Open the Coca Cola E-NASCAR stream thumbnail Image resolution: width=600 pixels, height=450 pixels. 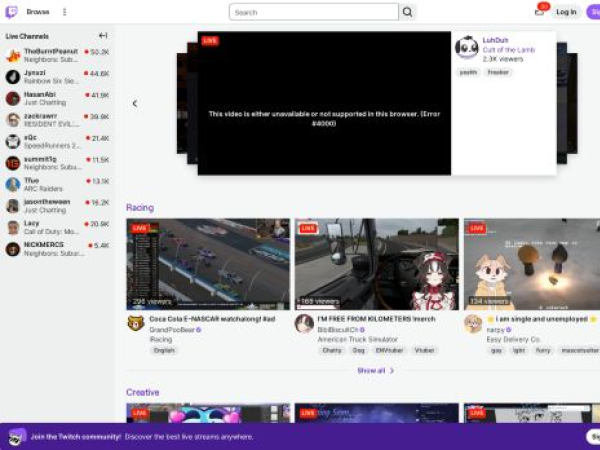(x=208, y=264)
